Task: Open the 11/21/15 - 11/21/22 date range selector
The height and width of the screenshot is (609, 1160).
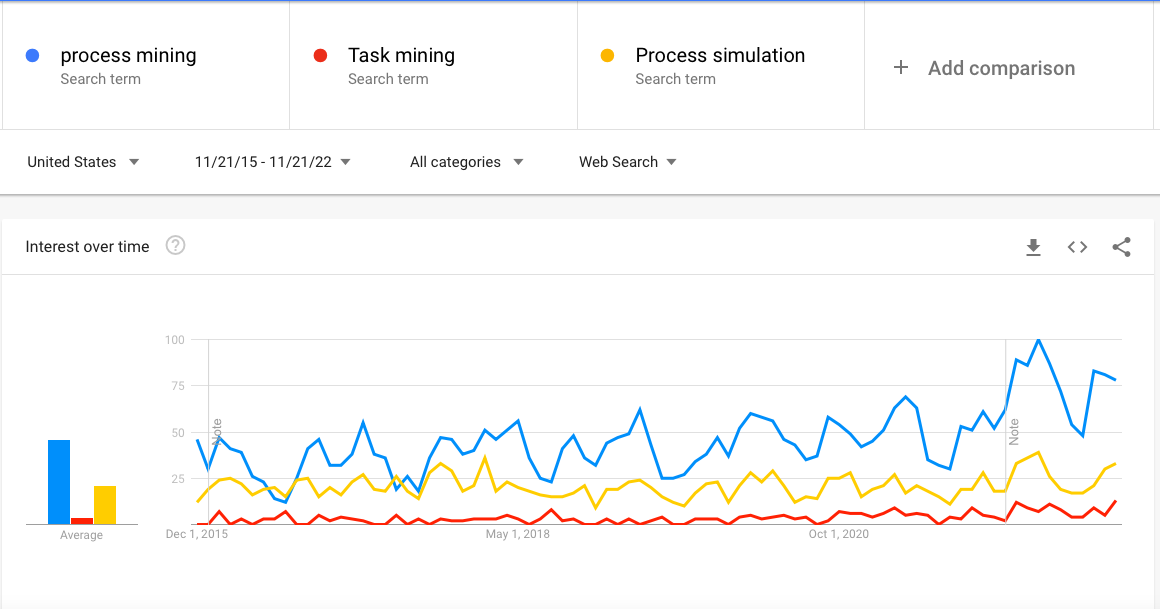Action: click(x=270, y=161)
